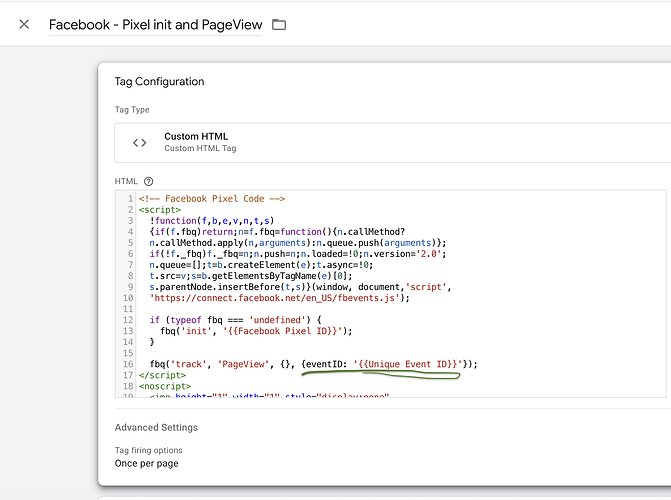Click the n.queue createElement line

261,265
